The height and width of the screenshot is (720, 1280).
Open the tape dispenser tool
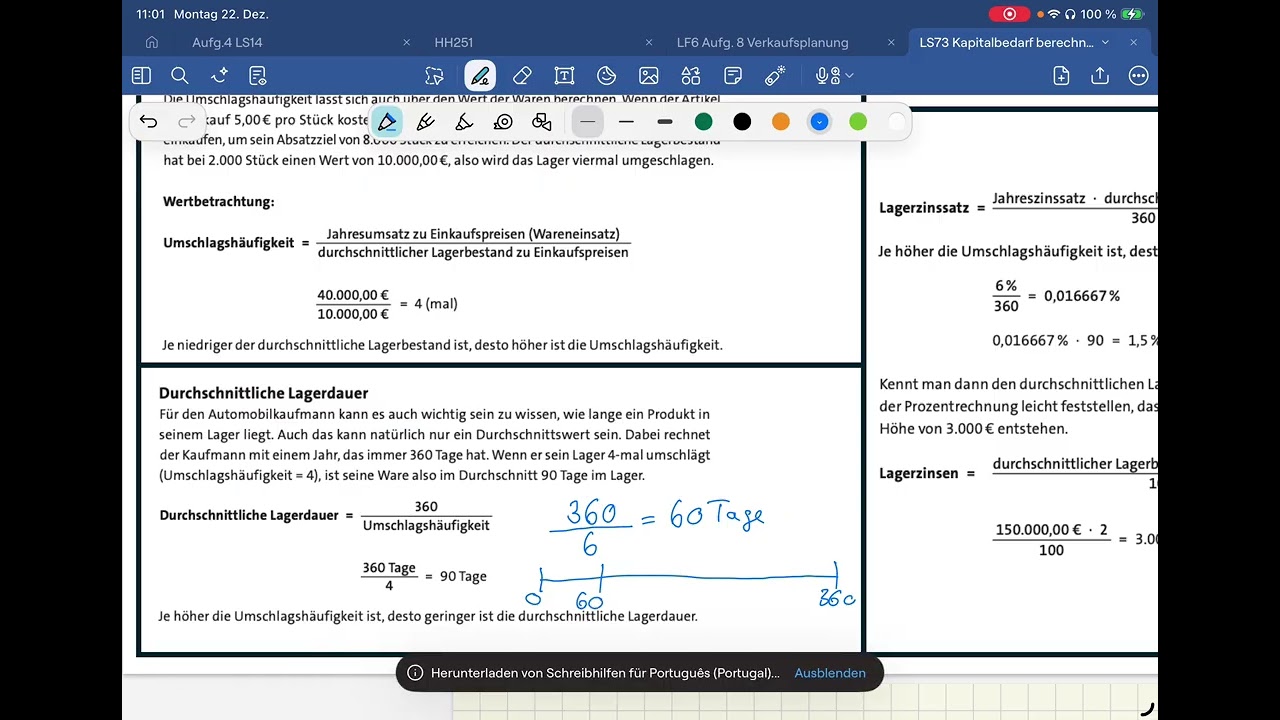[503, 122]
